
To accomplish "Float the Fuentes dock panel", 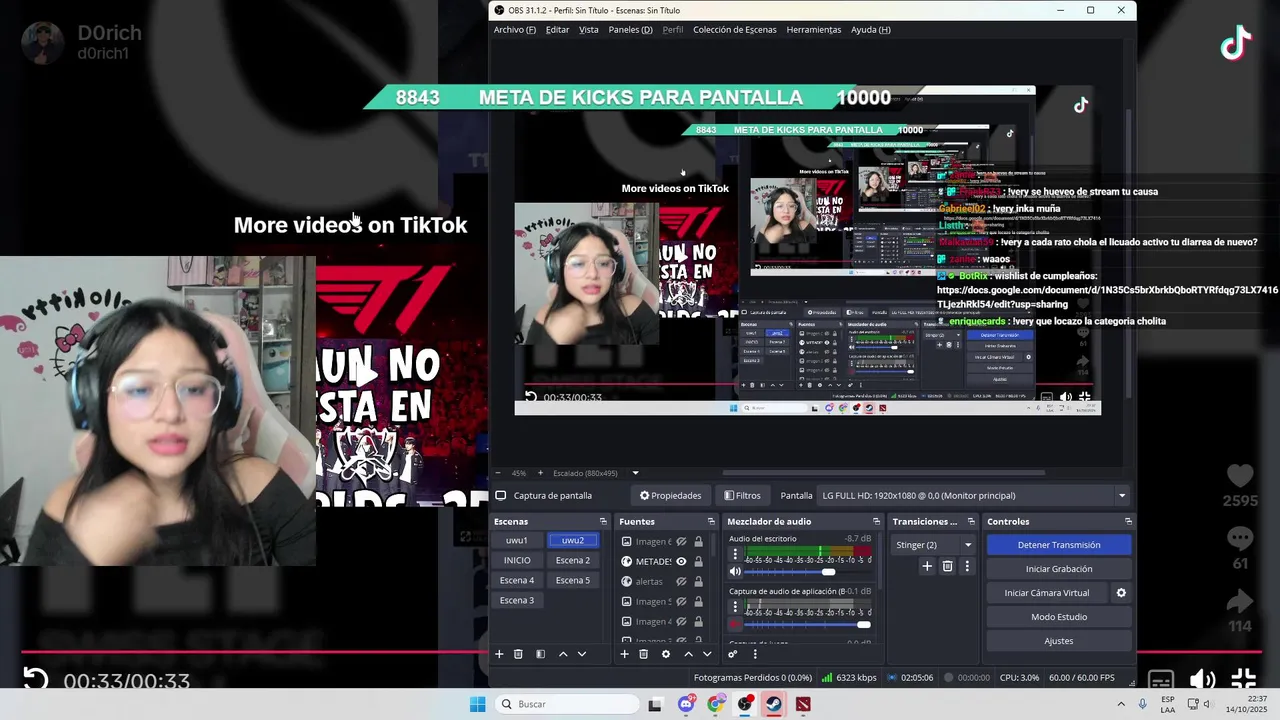I will pyautogui.click(x=711, y=521).
